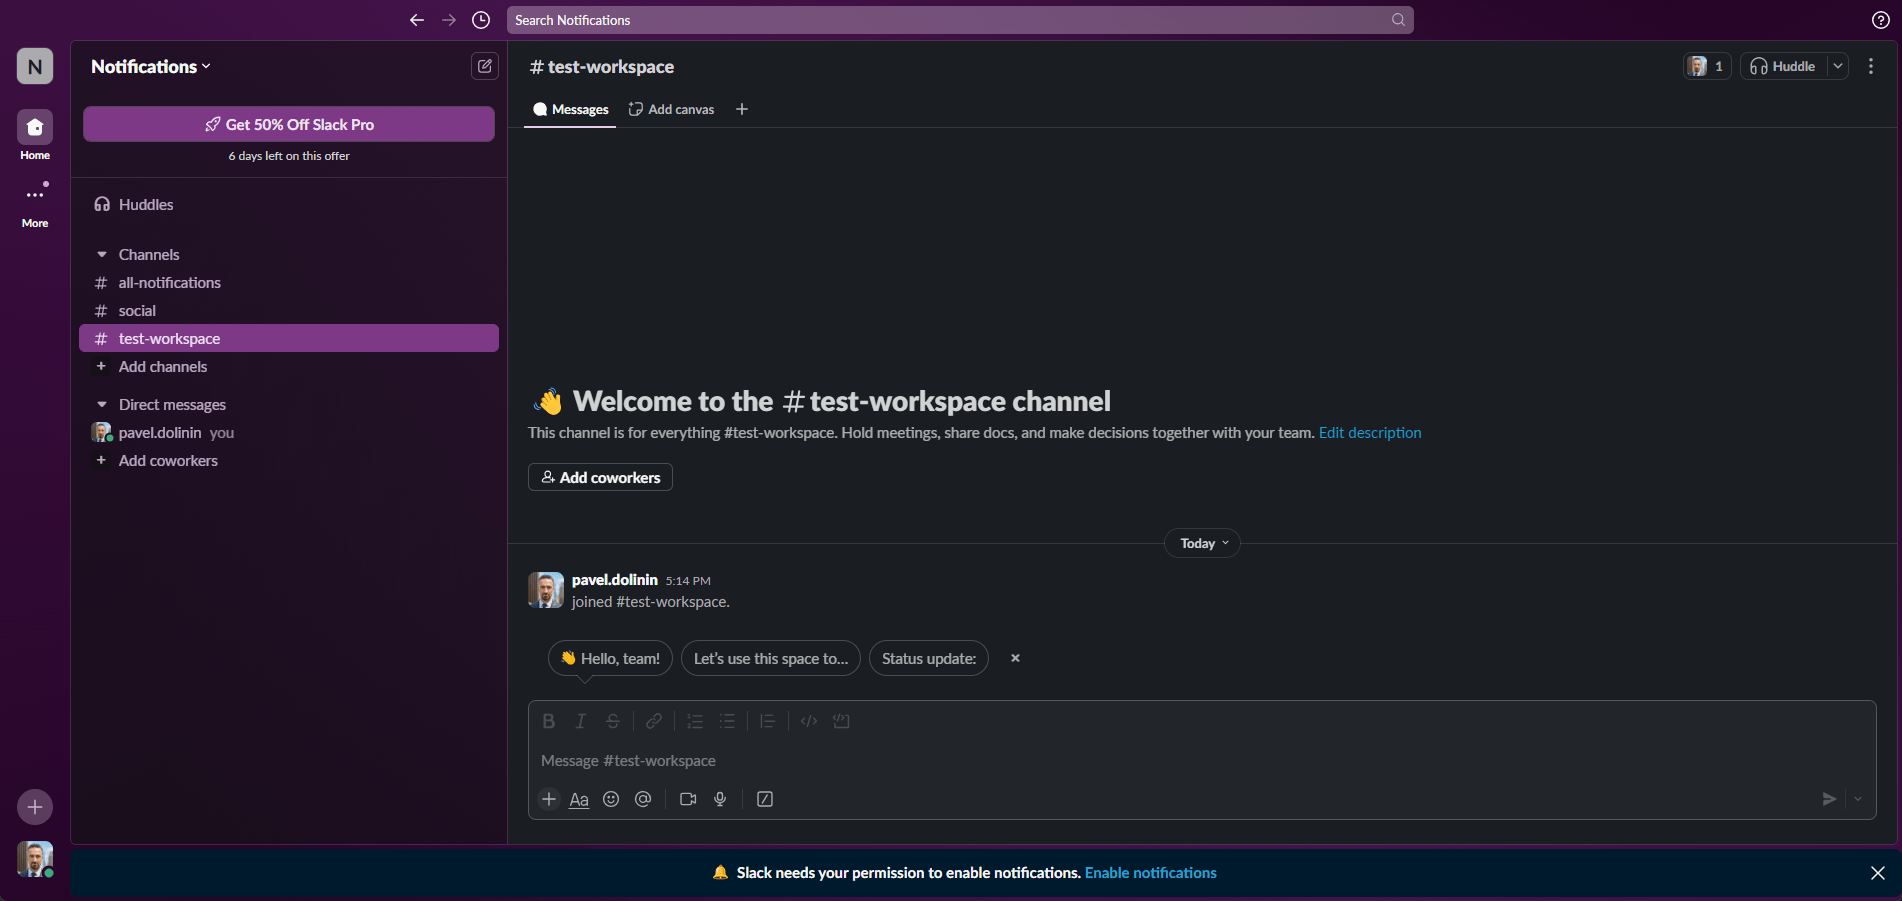Click the help question mark icon
1902x901 pixels.
point(1880,20)
